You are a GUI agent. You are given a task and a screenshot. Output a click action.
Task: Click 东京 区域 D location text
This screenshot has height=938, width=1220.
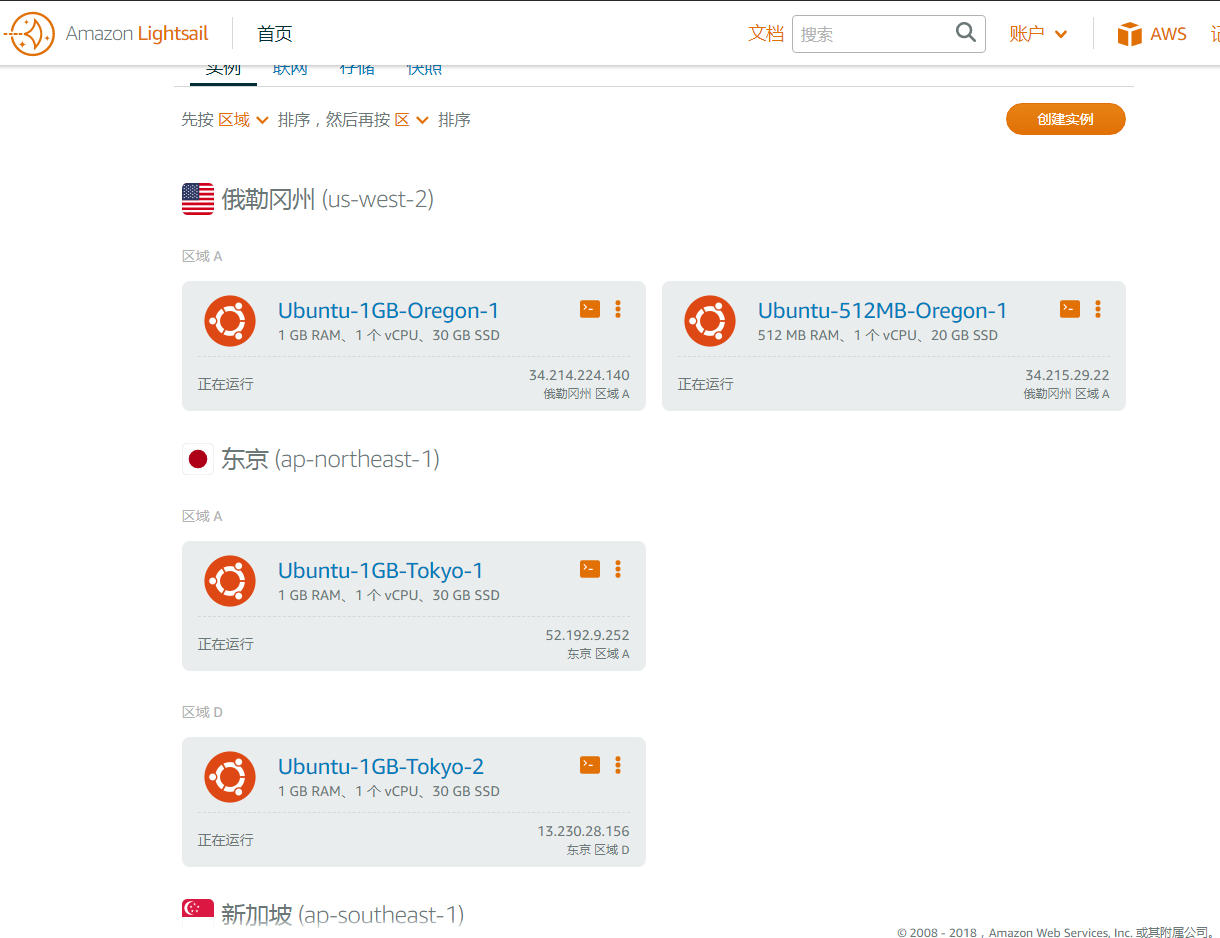pyautogui.click(x=598, y=850)
